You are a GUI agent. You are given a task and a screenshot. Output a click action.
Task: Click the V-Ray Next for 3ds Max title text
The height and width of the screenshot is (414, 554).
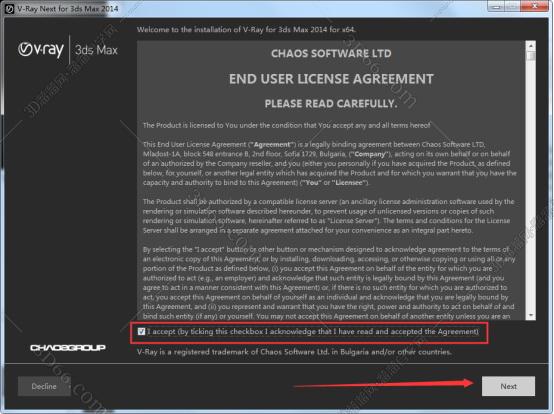click(x=67, y=9)
